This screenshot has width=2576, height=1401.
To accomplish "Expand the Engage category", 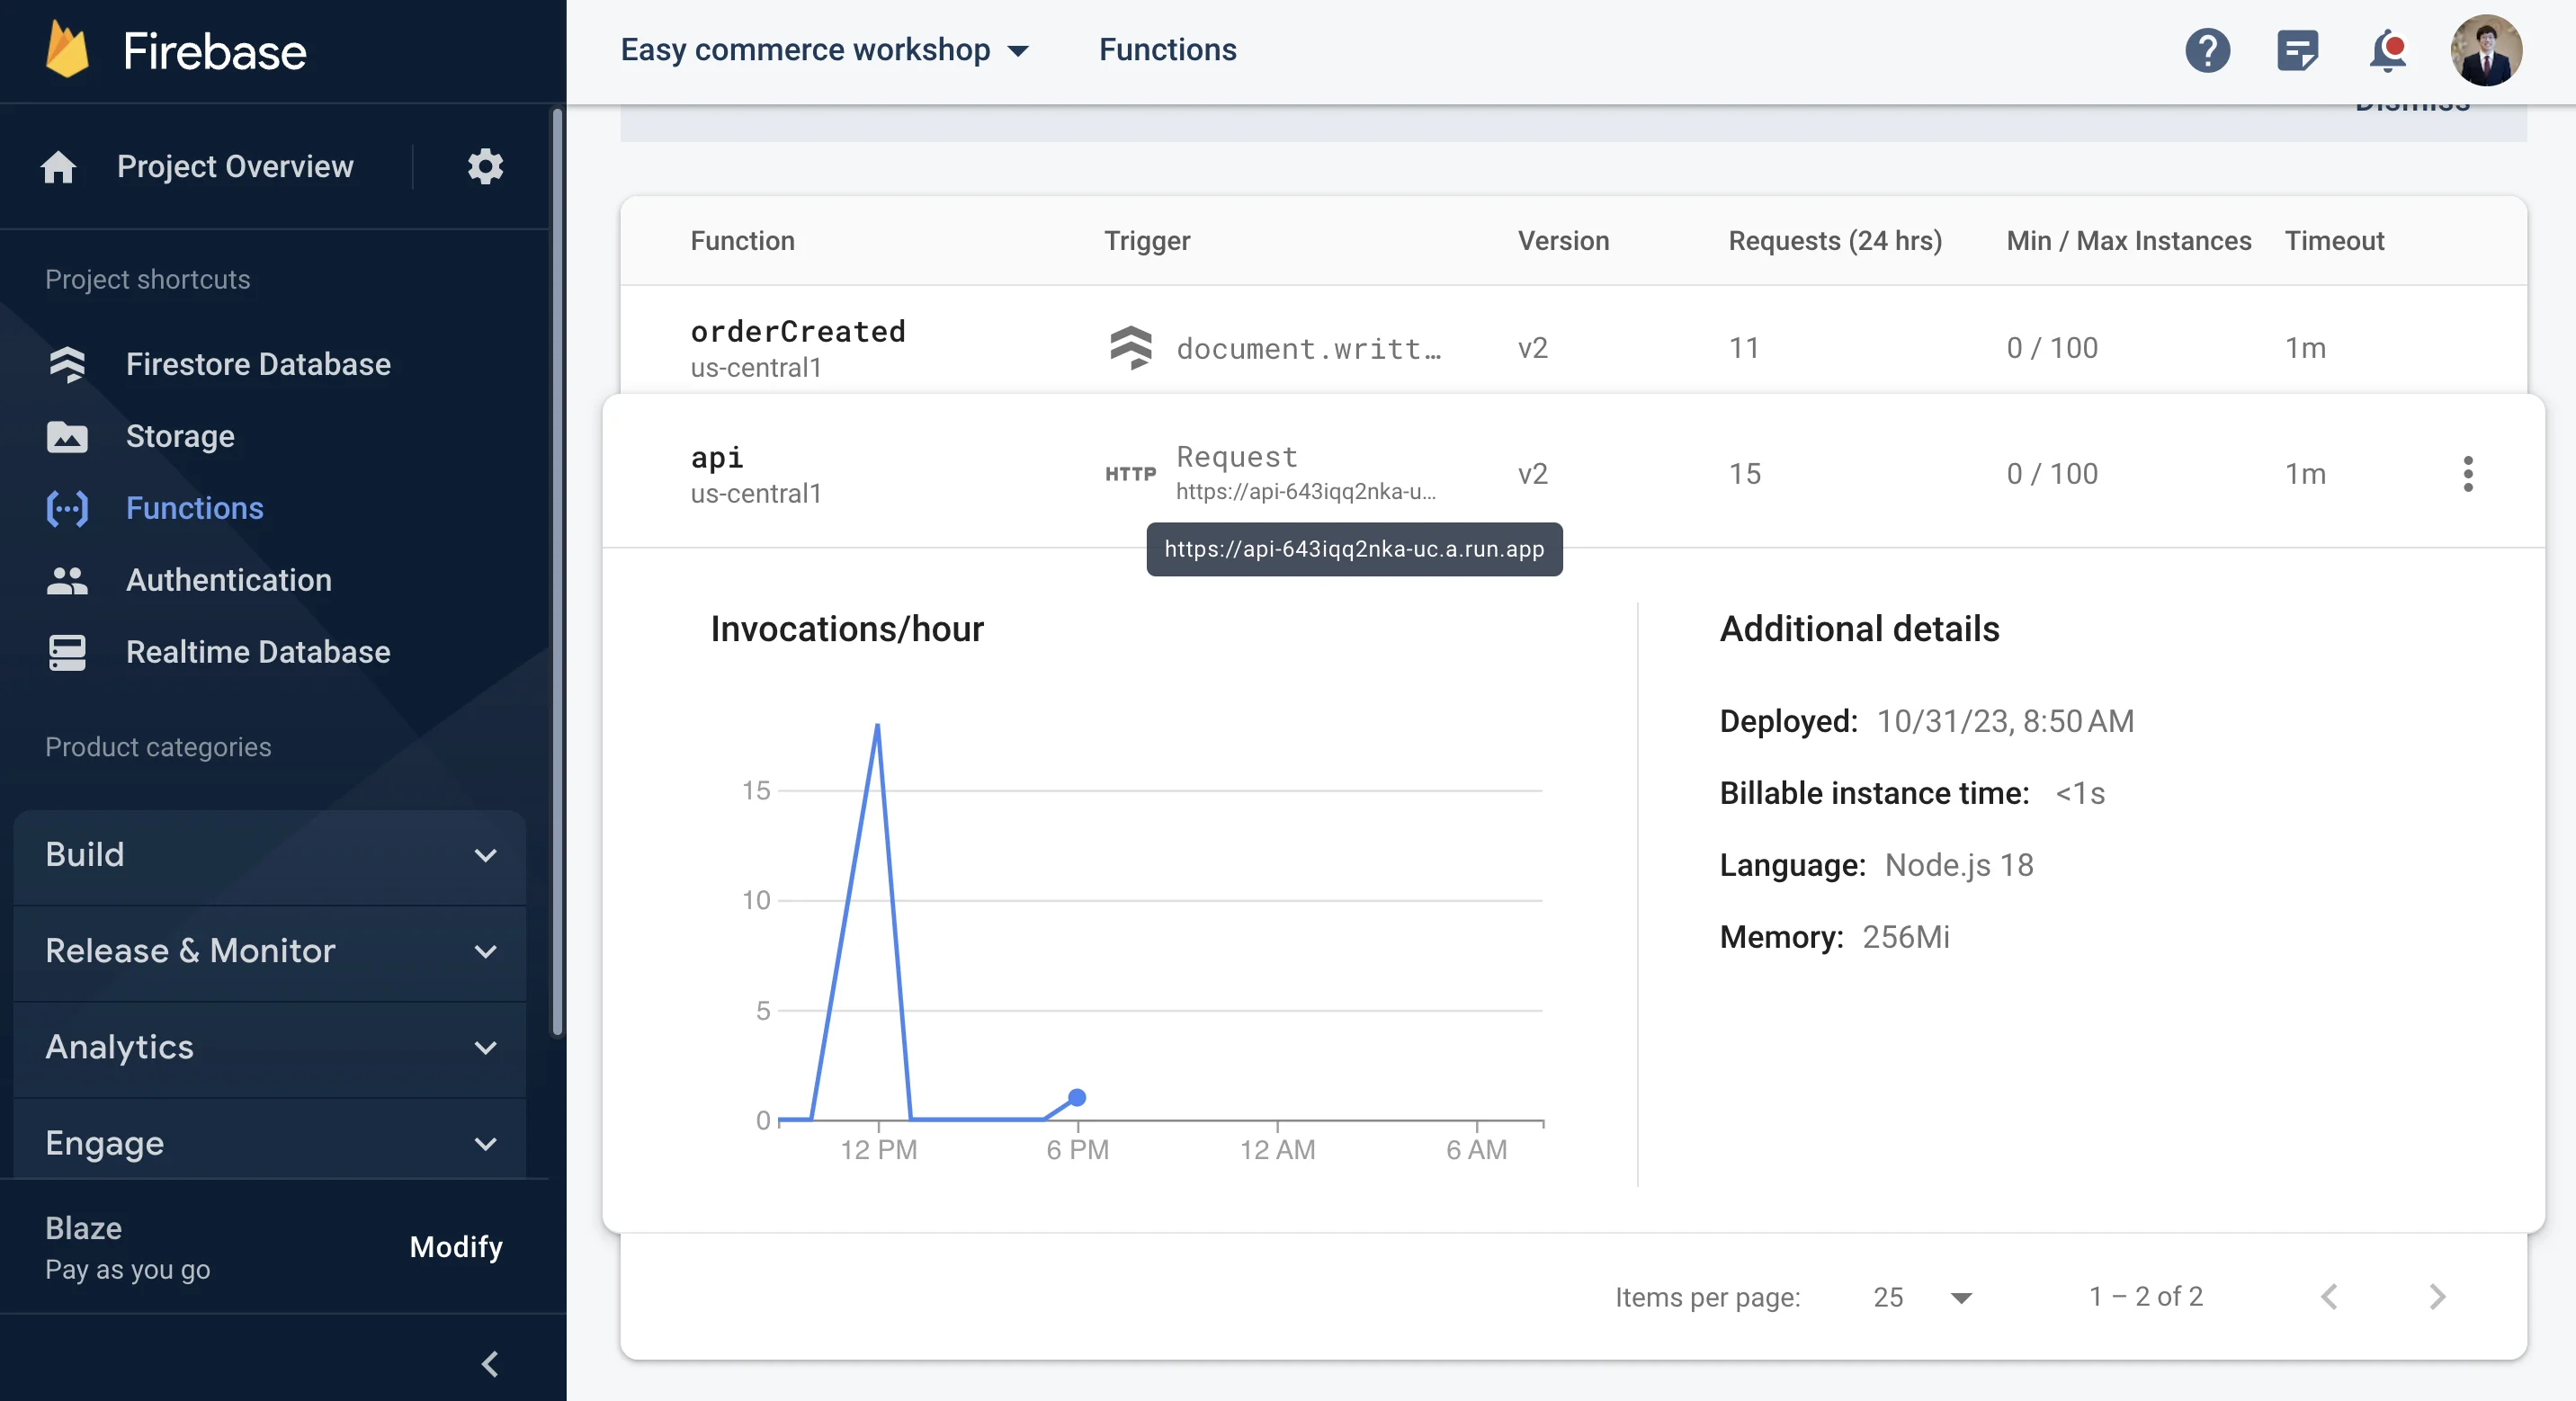I will click(270, 1143).
